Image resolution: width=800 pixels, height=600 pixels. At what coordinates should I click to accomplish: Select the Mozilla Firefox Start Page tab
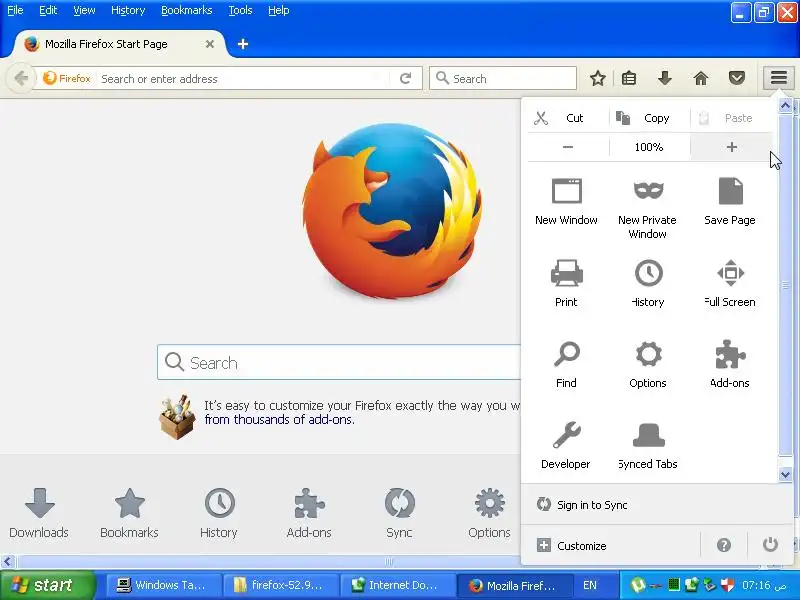click(117, 44)
